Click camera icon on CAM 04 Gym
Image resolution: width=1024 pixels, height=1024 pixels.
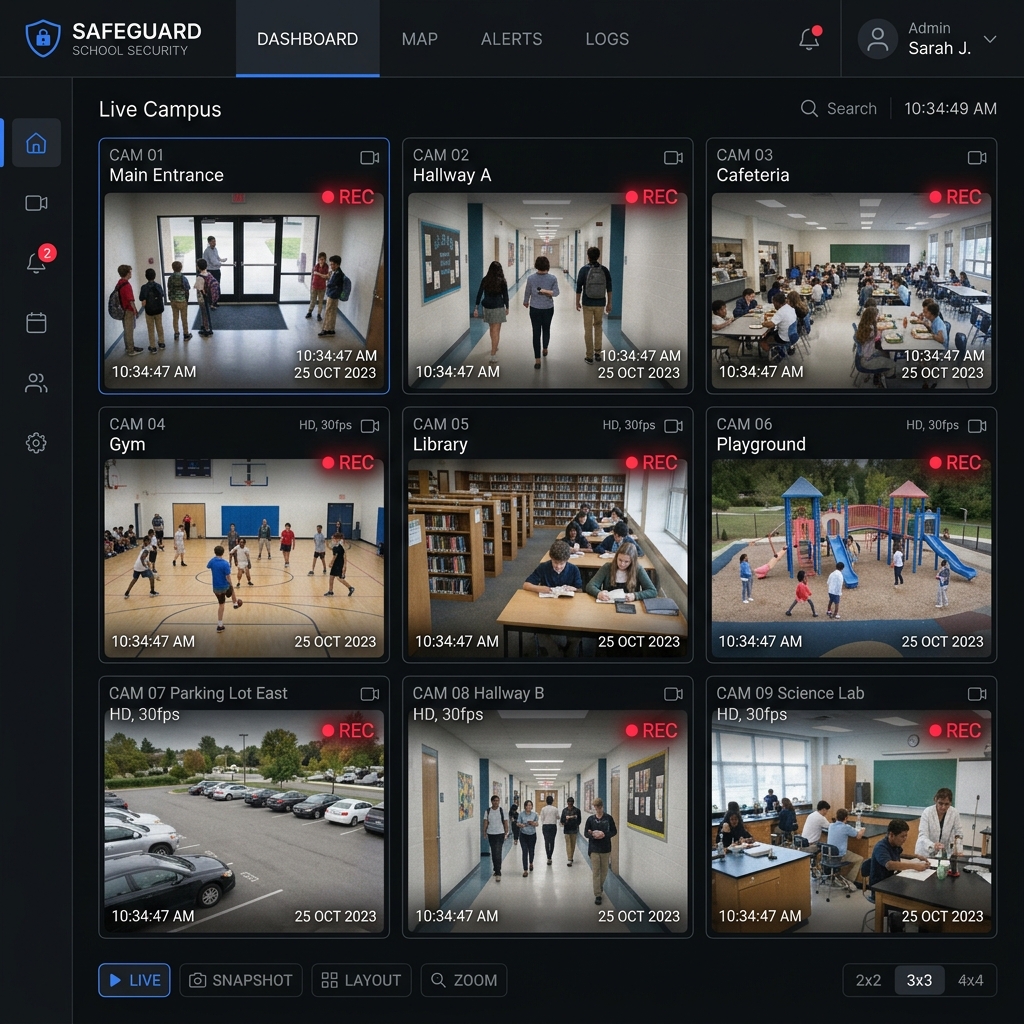370,426
